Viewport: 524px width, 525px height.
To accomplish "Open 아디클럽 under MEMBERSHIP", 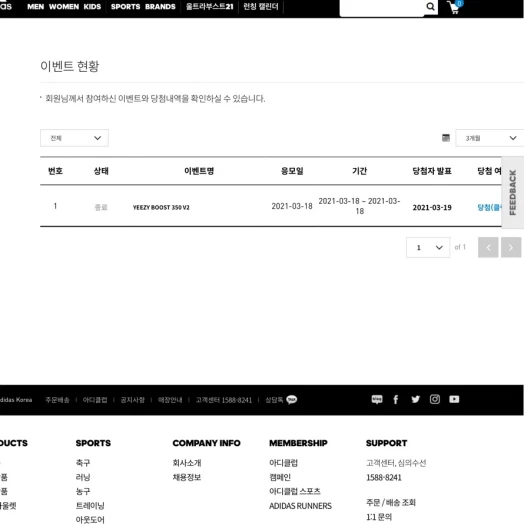I will point(283,463).
